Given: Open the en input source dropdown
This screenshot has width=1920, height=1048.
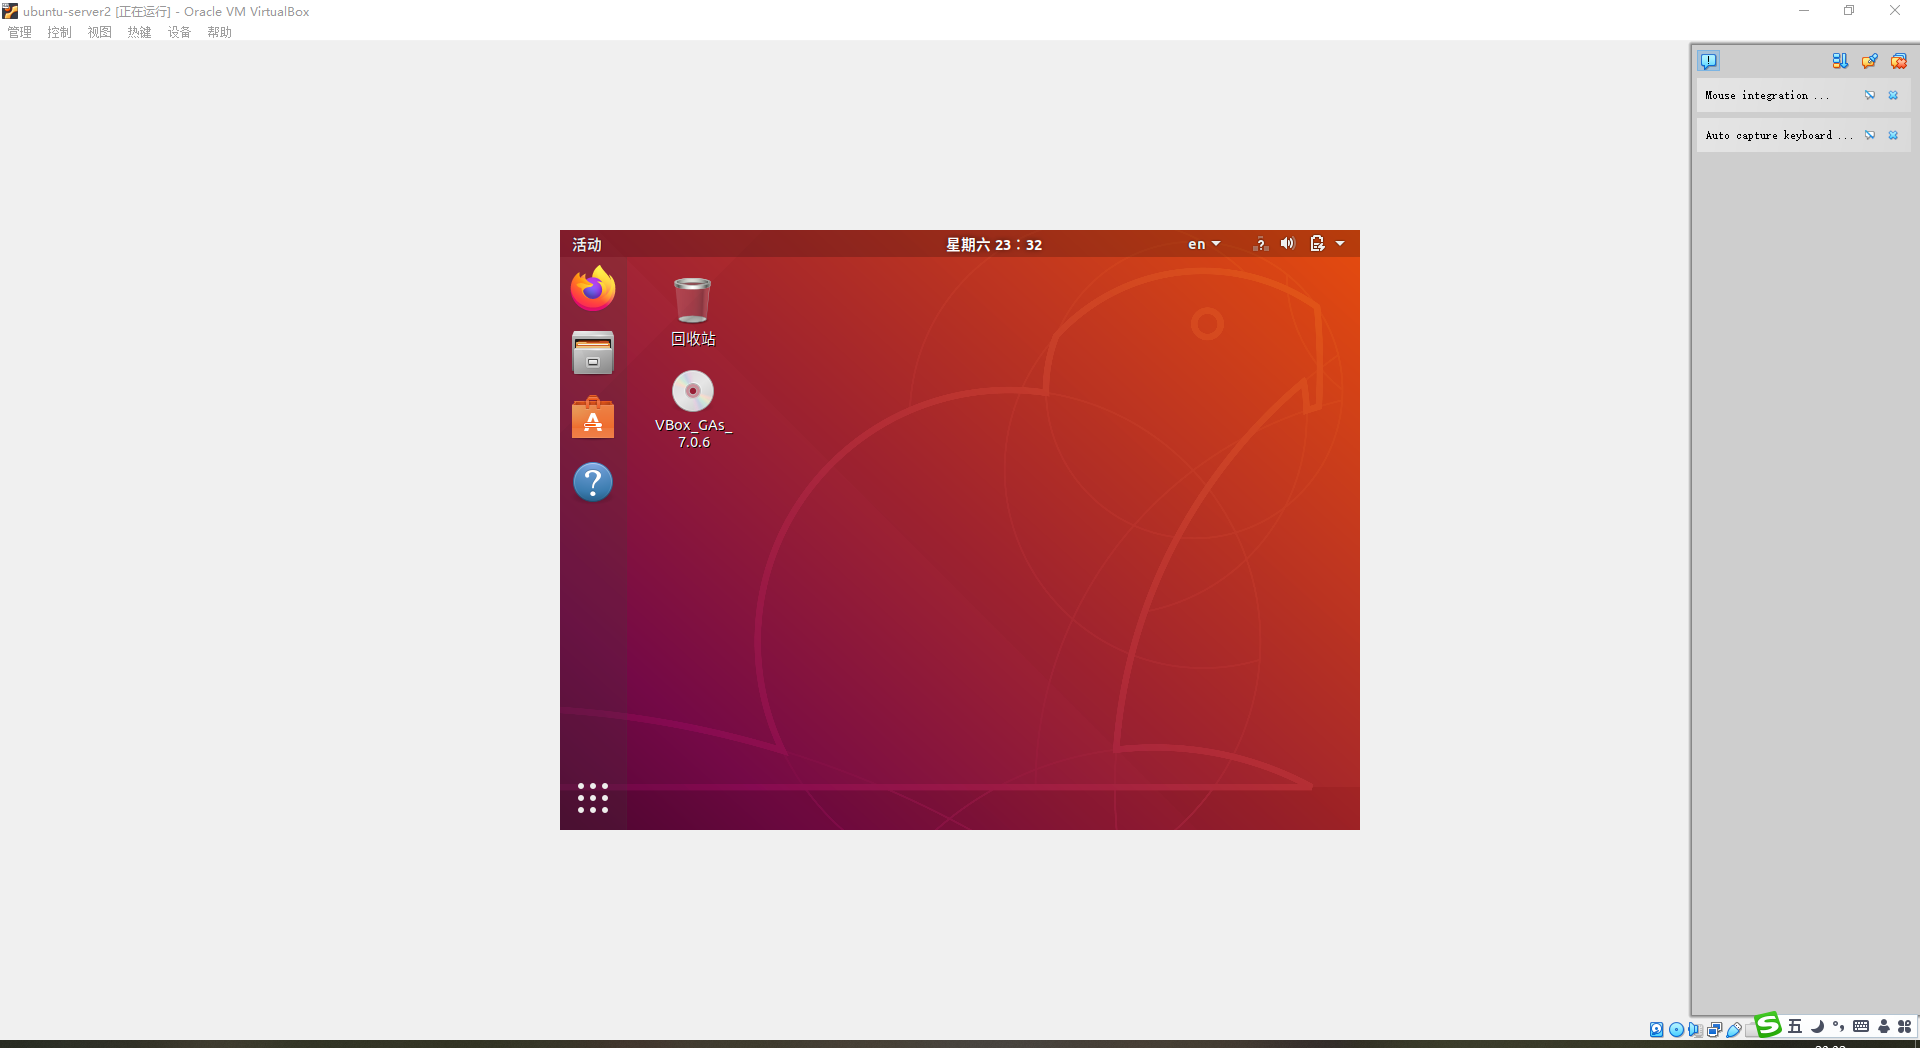Looking at the screenshot, I should coord(1204,245).
